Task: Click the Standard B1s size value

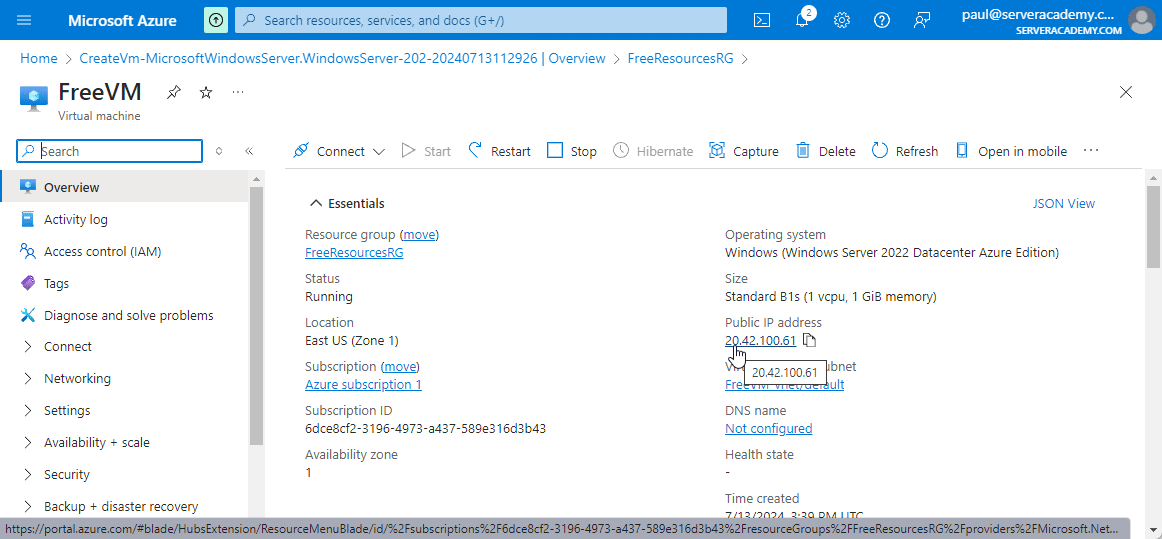Action: click(x=831, y=297)
